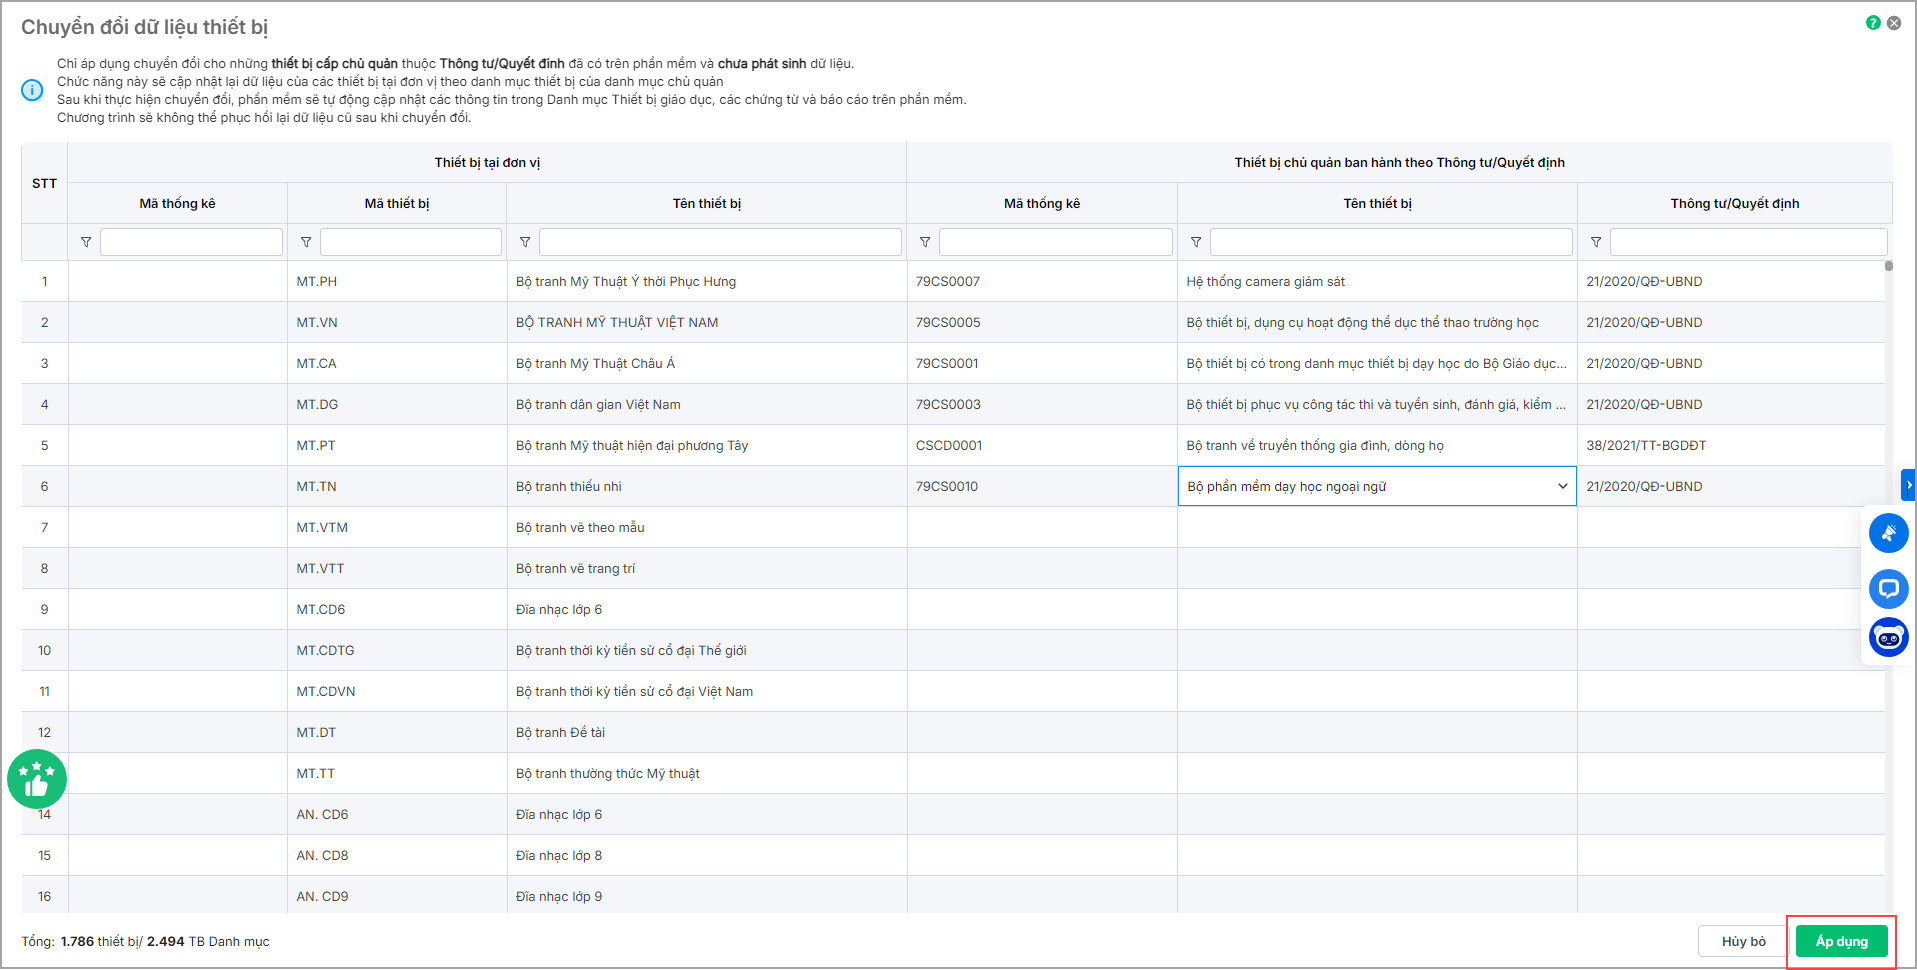The image size is (1917, 970).
Task: Open the chat support bubble icon
Action: (x=1888, y=589)
